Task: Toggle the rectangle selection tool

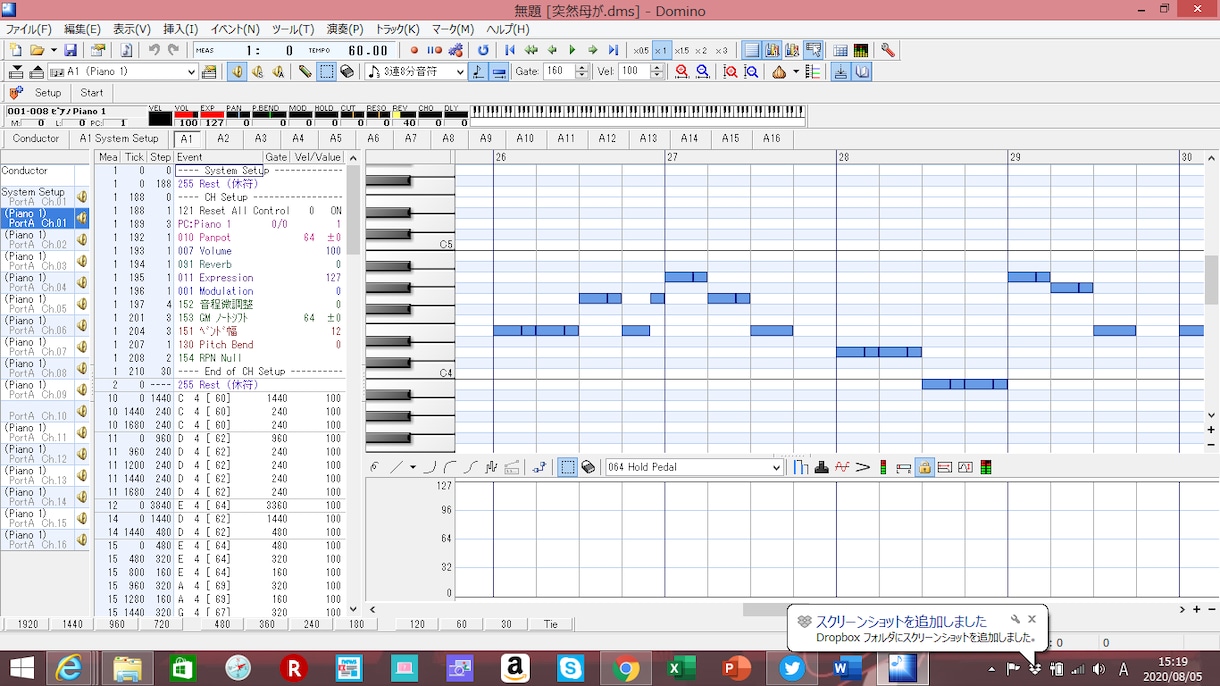Action: pyautogui.click(x=327, y=72)
